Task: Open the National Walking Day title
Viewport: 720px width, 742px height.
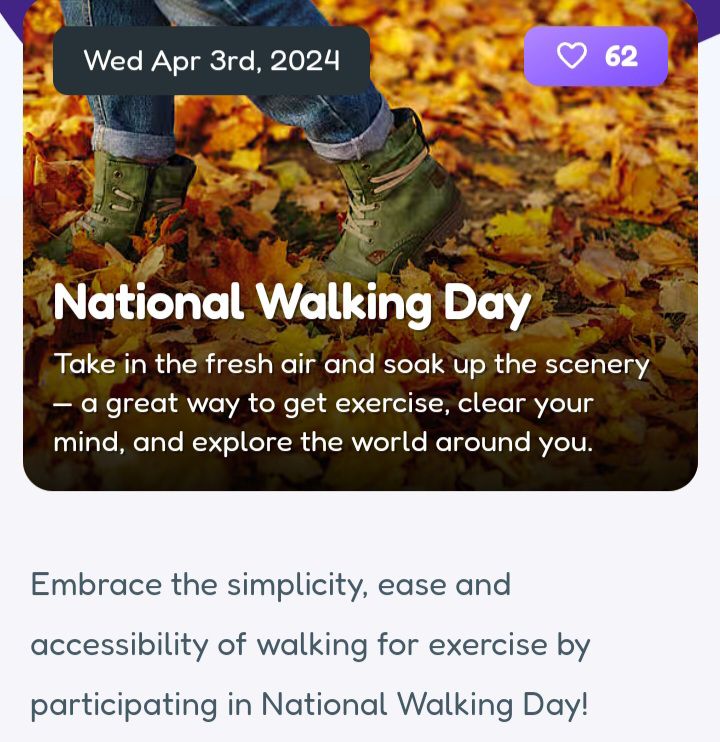Action: click(291, 301)
